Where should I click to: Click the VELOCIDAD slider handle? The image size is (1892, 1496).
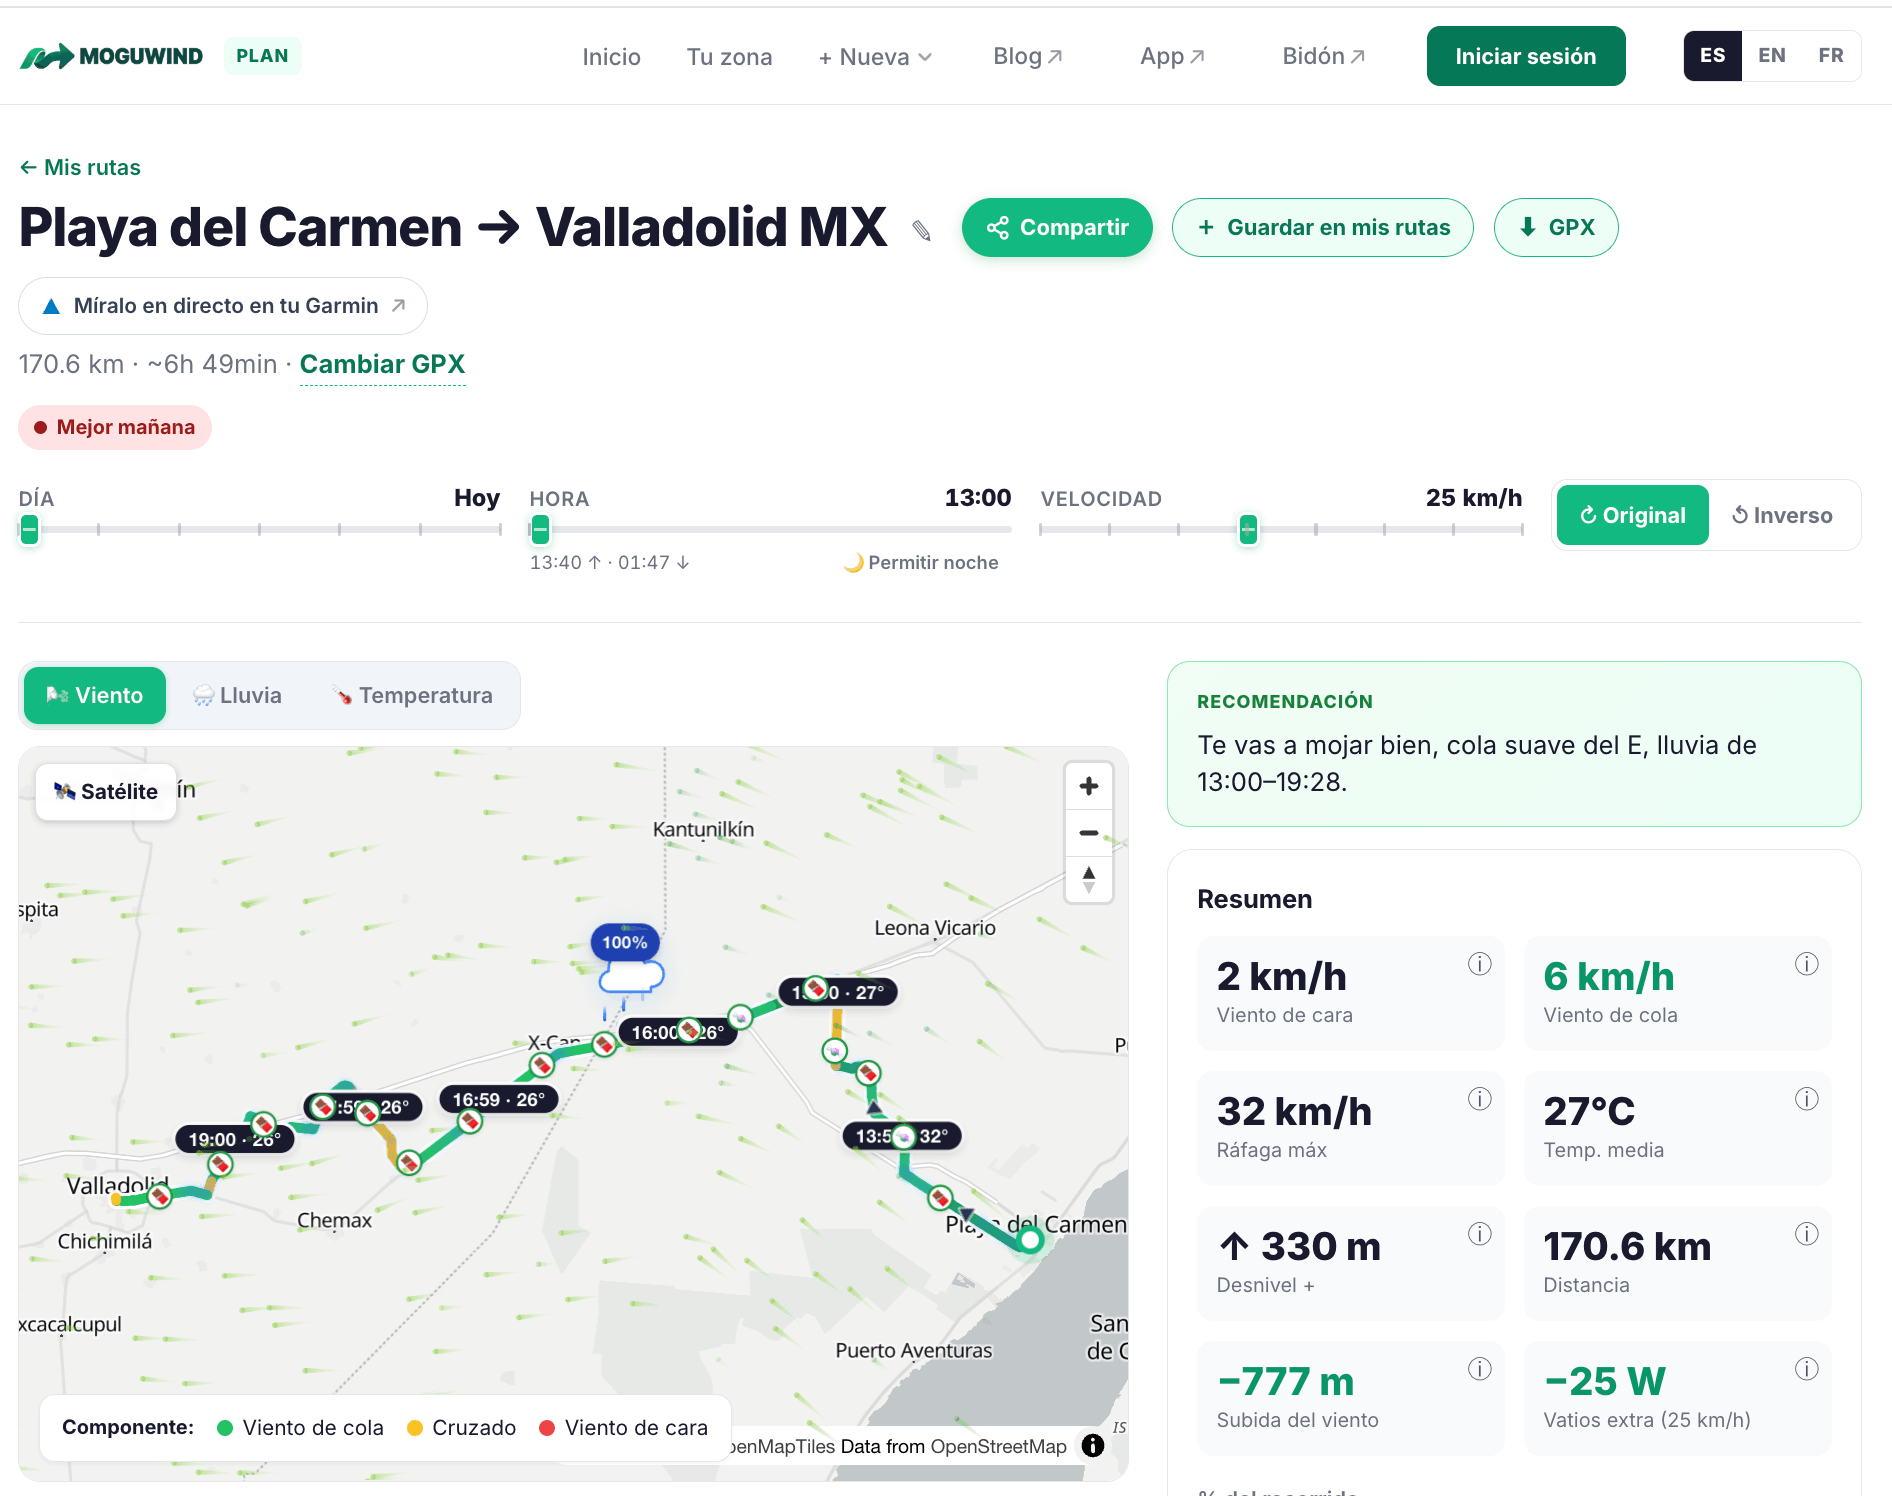pos(1248,529)
